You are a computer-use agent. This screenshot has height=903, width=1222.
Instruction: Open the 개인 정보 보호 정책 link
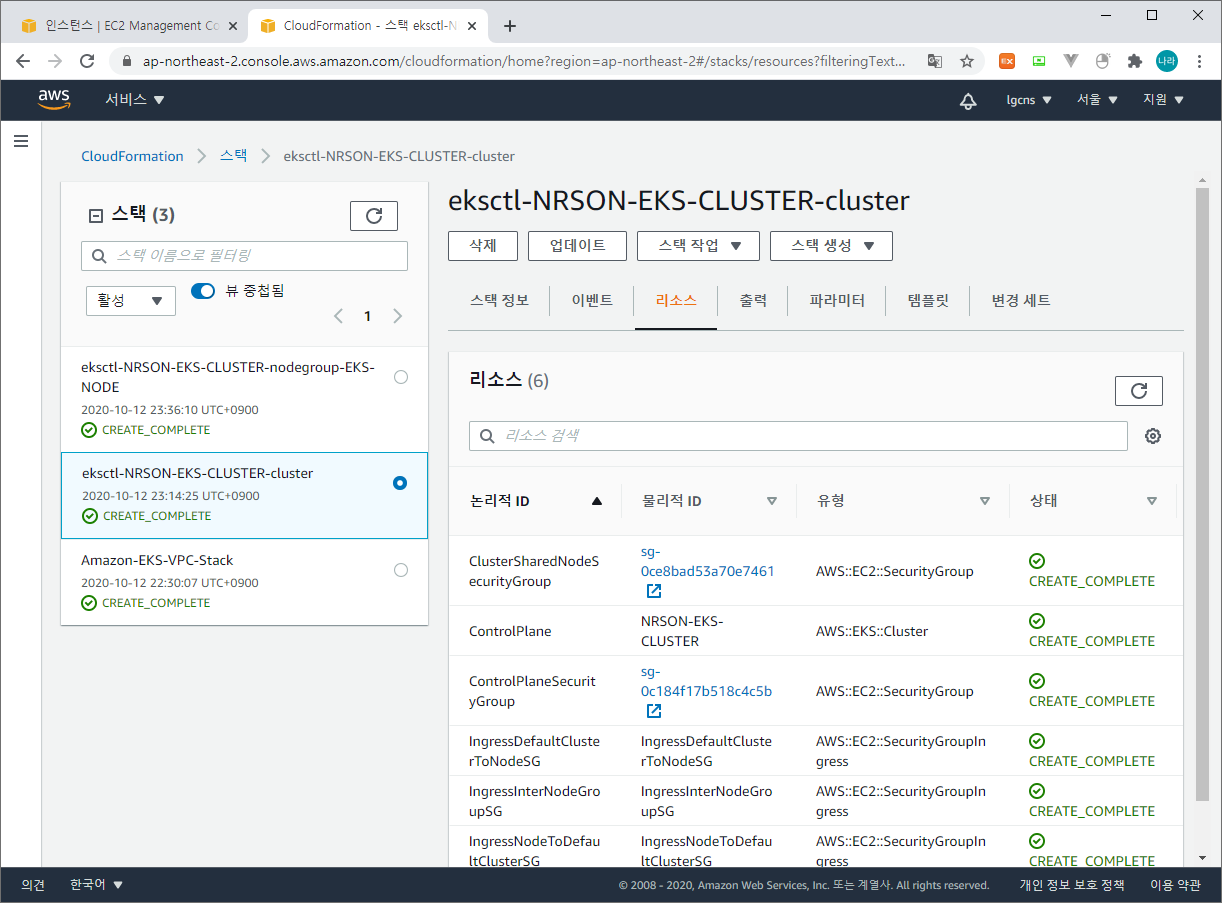pos(1071,885)
